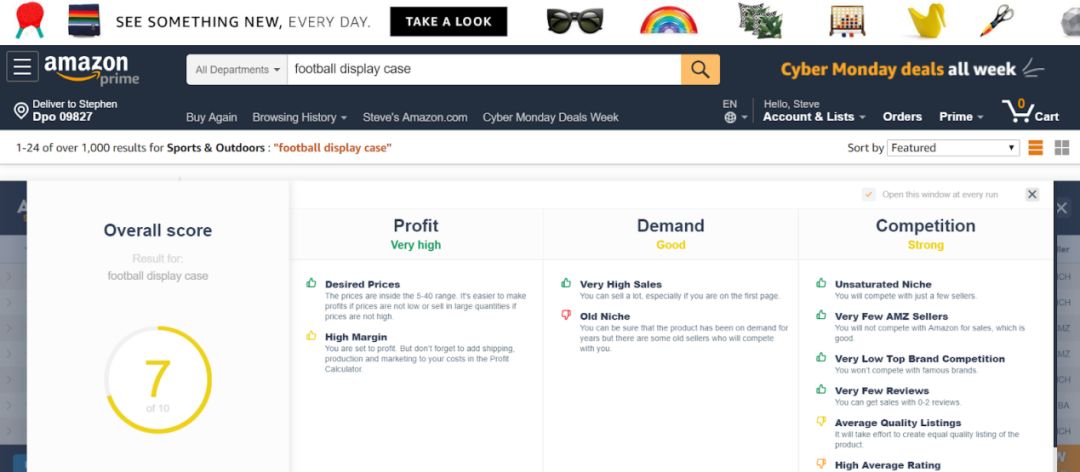Viewport: 1080px width, 472px height.
Task: Click thumbs-up icon beside Unsaturated Niche
Action: pos(821,283)
